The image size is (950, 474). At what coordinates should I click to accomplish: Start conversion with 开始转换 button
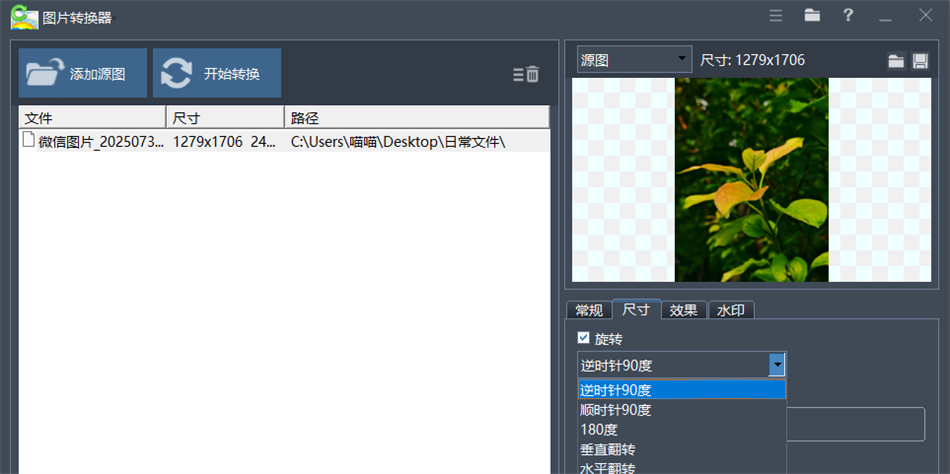pos(217,73)
